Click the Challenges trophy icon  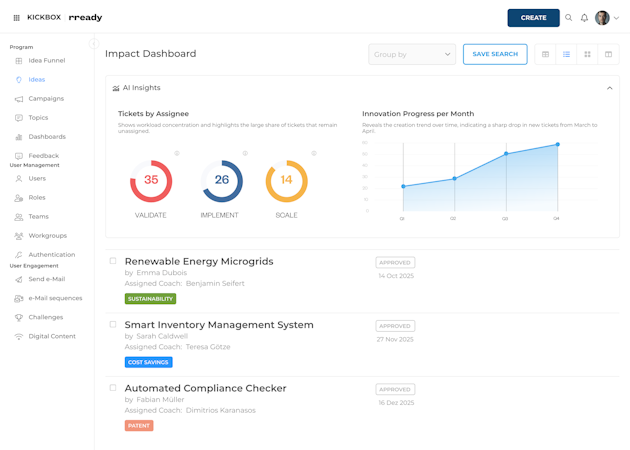18,317
